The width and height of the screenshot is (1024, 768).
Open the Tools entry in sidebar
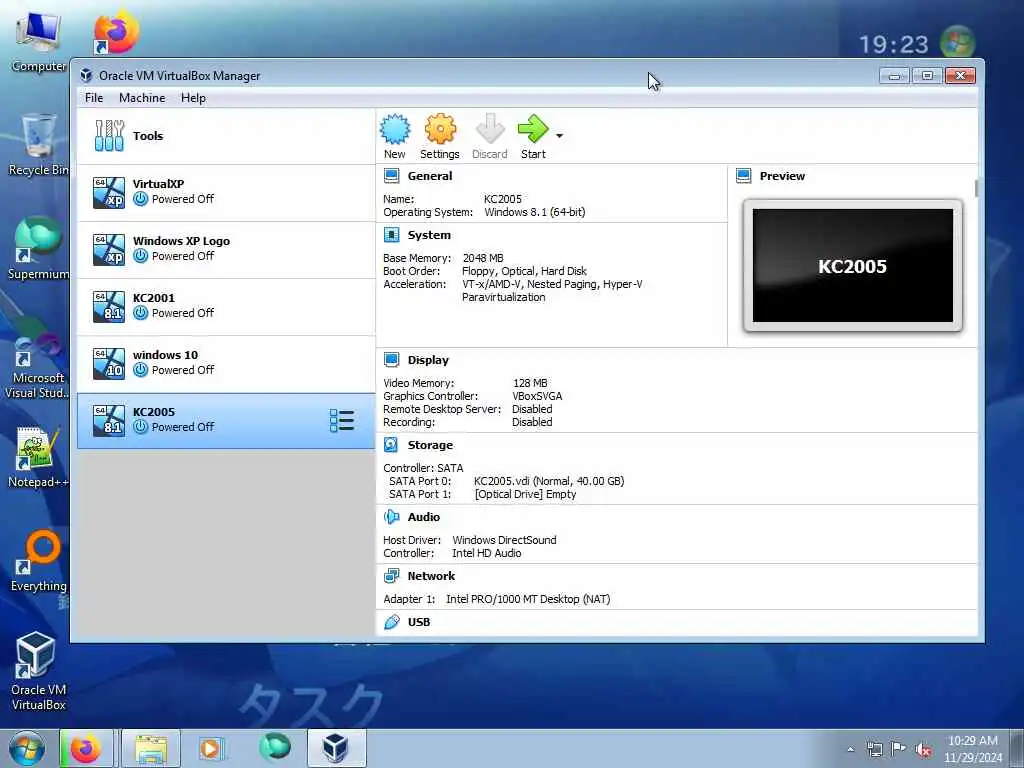tap(226, 136)
